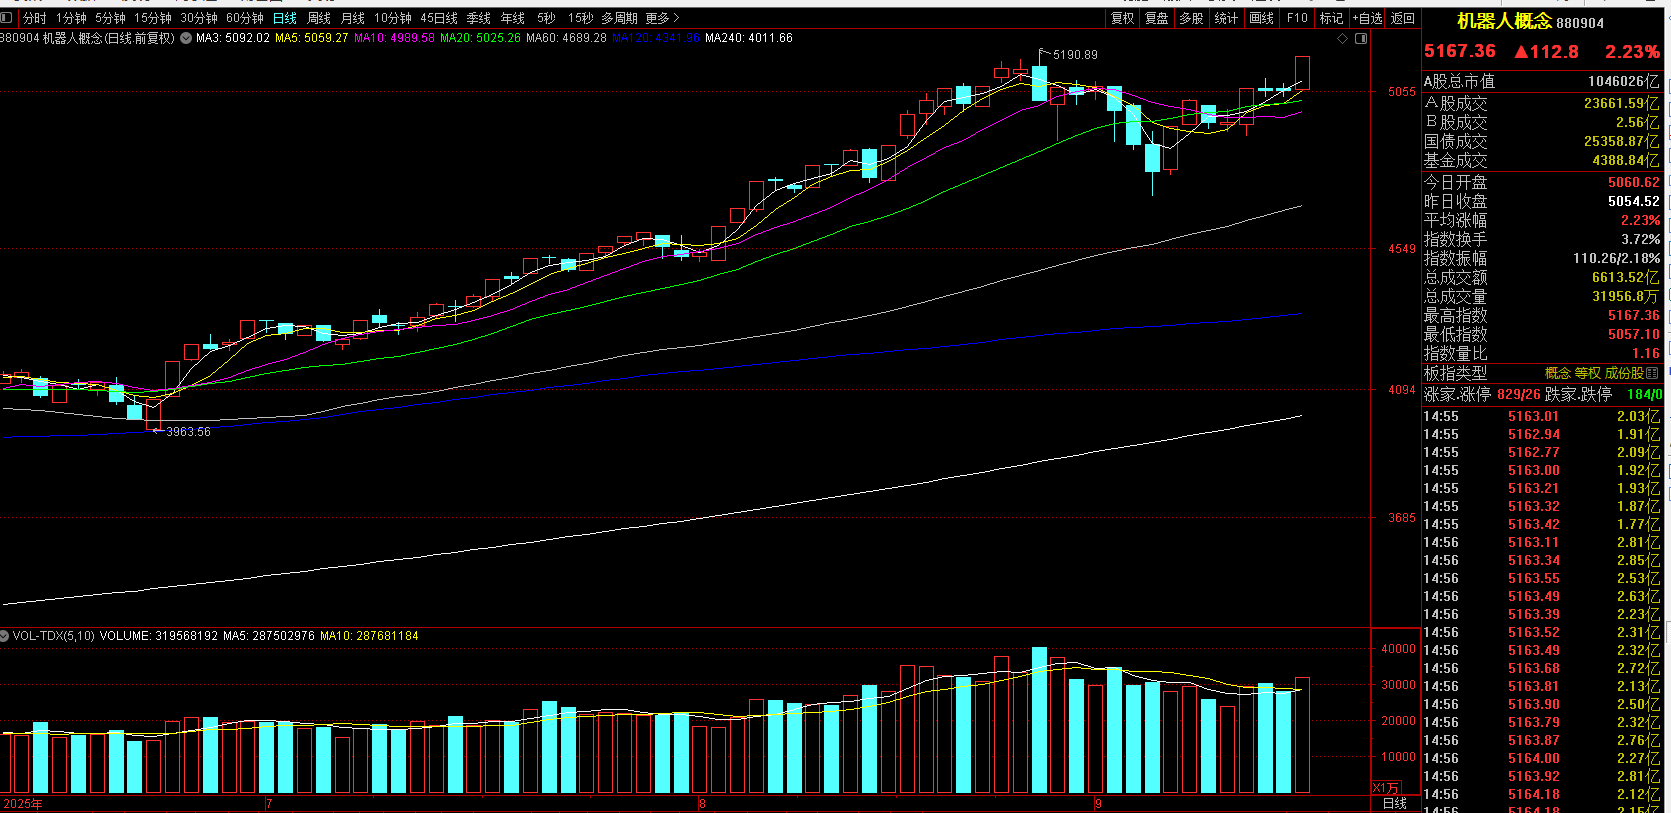The height and width of the screenshot is (813, 1671).
Task: Select the 日线 daily period tab
Action: (x=285, y=18)
